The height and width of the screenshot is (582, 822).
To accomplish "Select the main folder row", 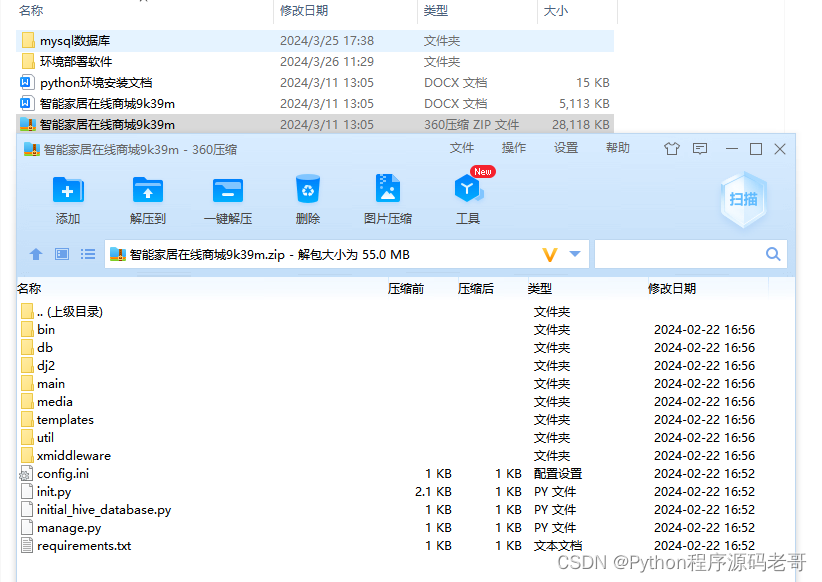I will (406, 383).
